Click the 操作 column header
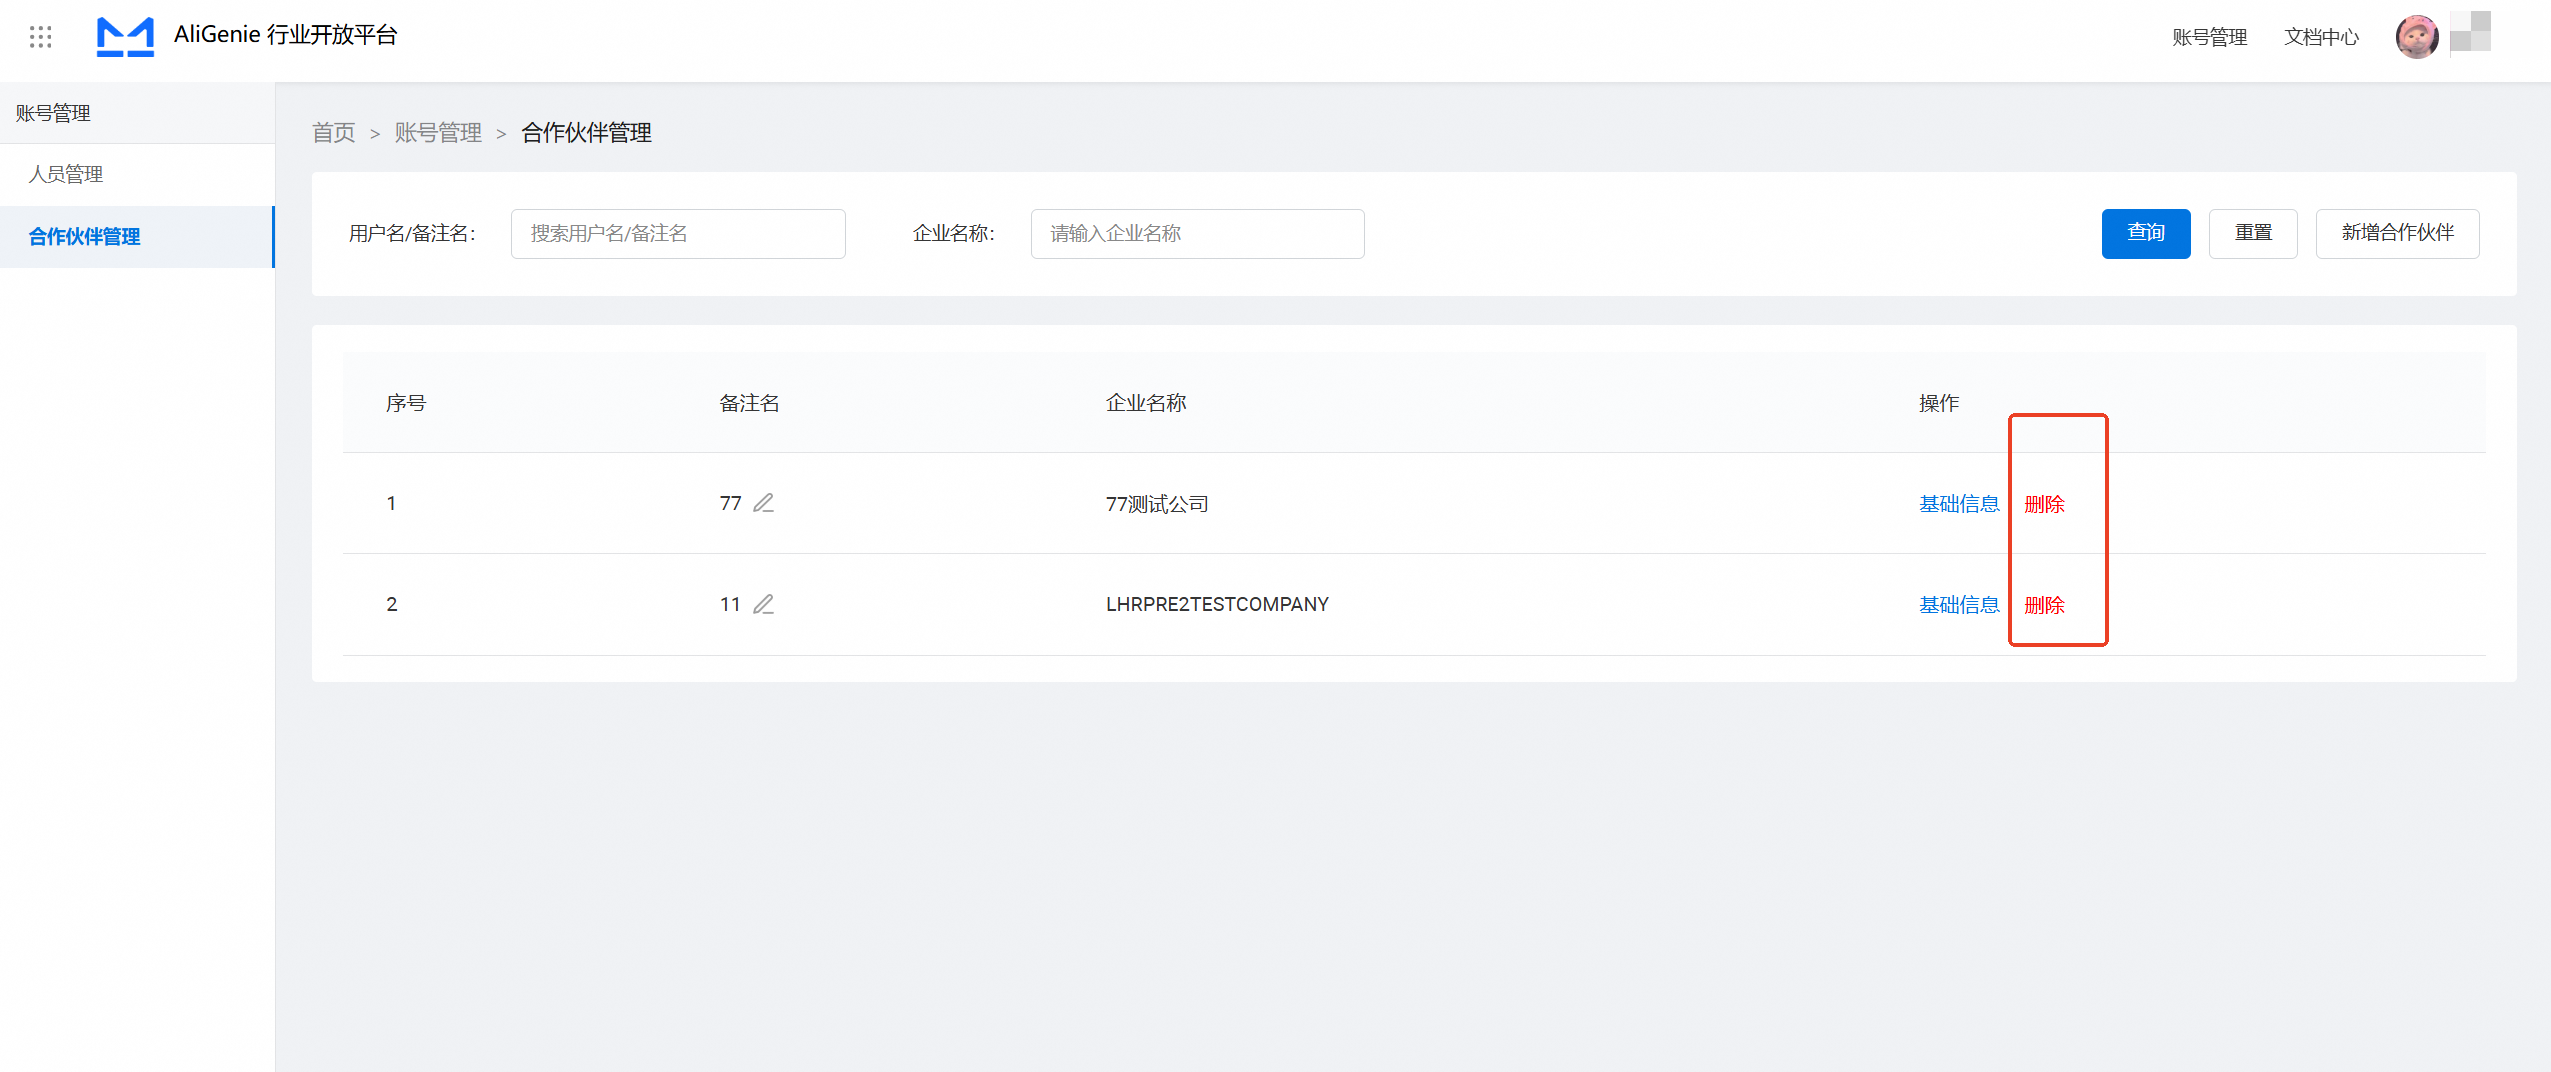This screenshot has height=1072, width=2551. [x=1939, y=403]
